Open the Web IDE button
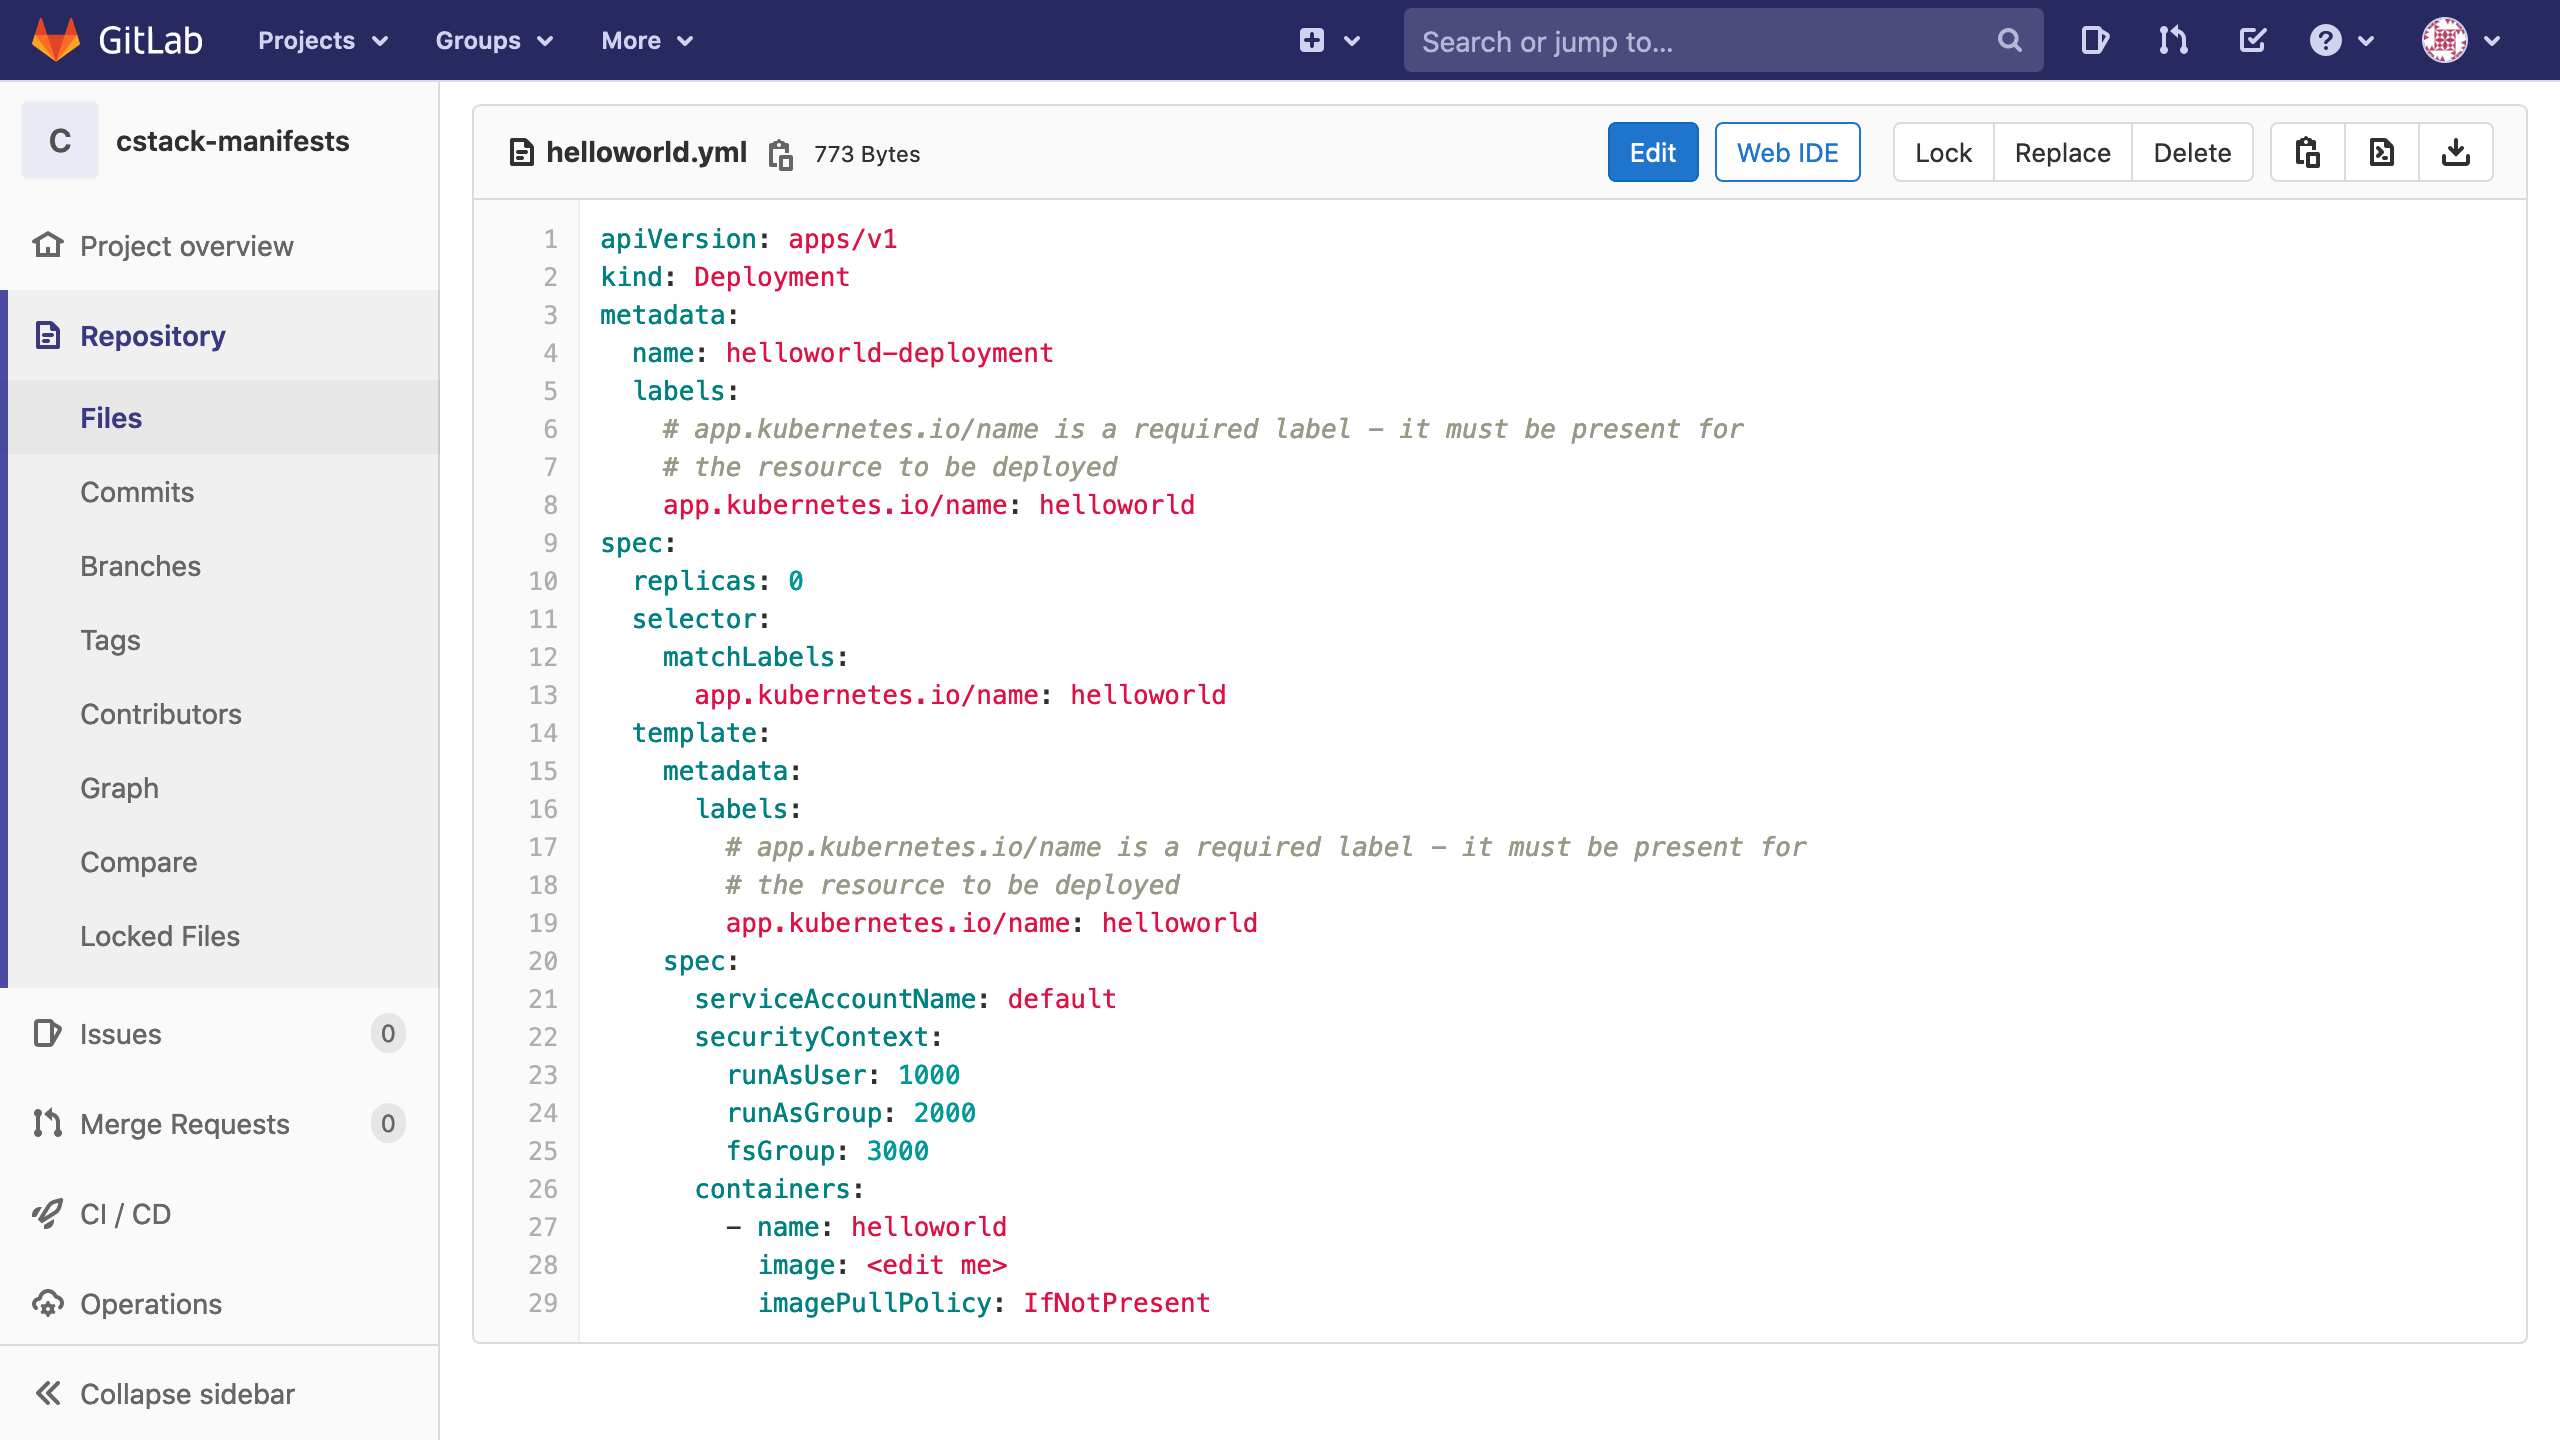This screenshot has height=1440, width=2560. 1788,152
